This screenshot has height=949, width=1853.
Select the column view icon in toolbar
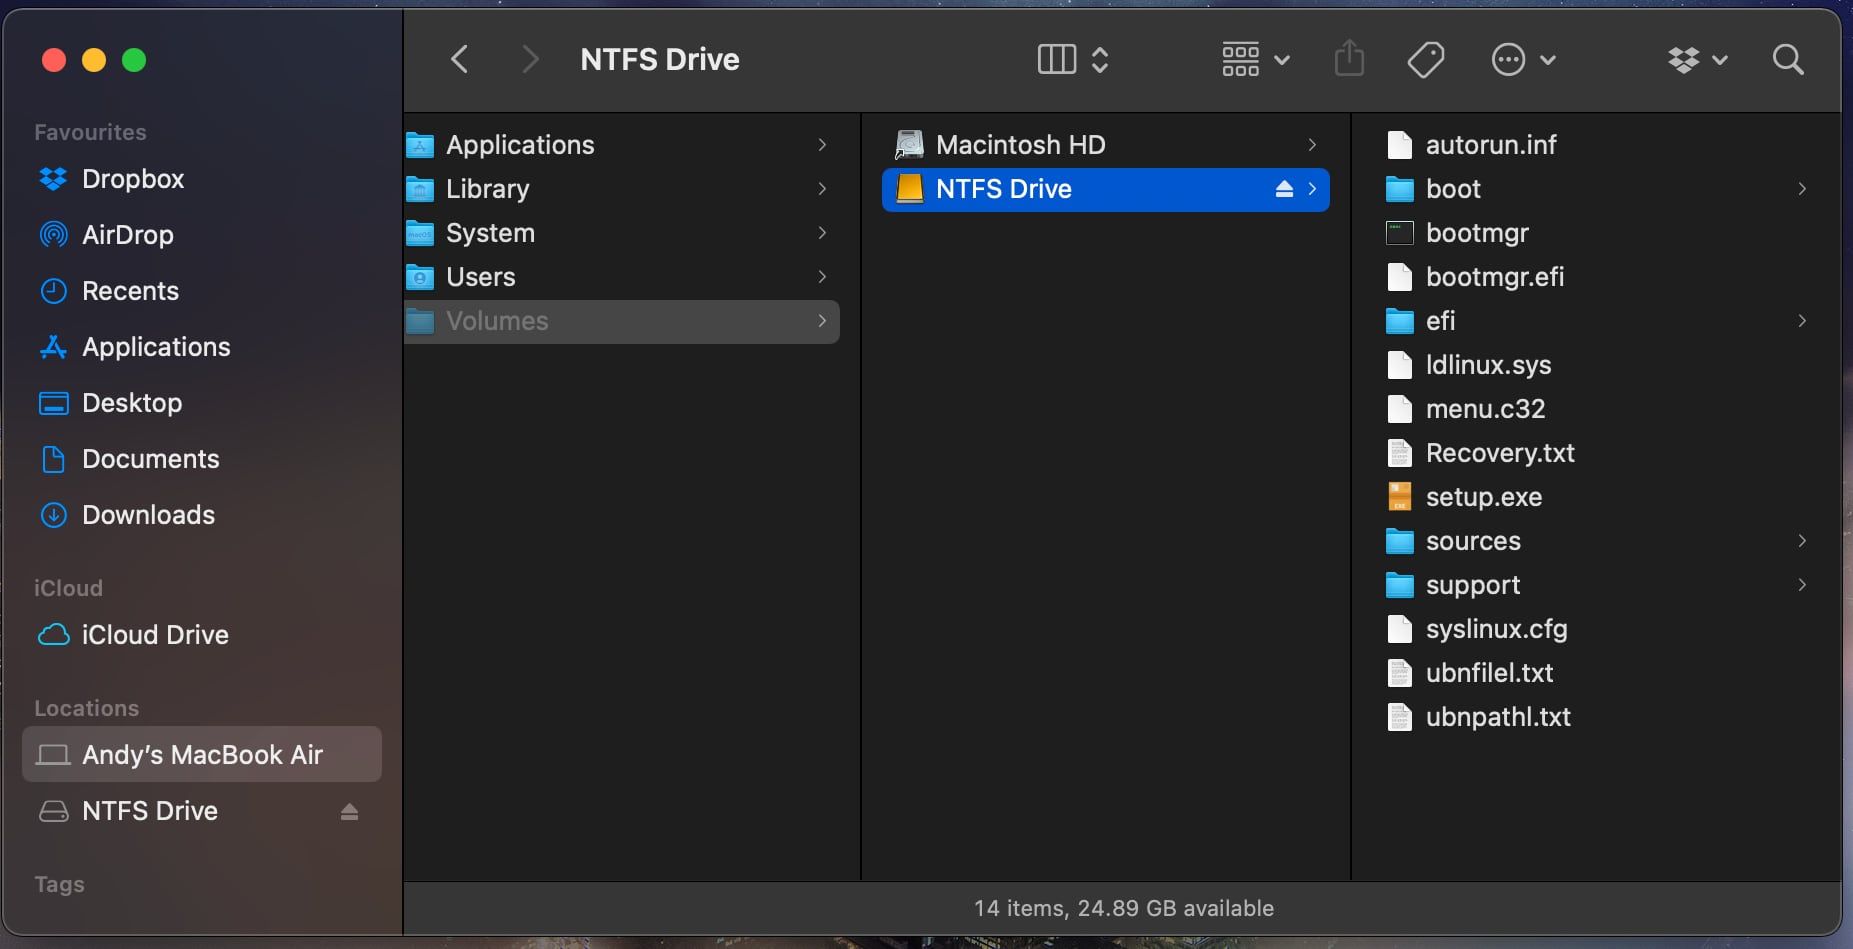[x=1055, y=59]
